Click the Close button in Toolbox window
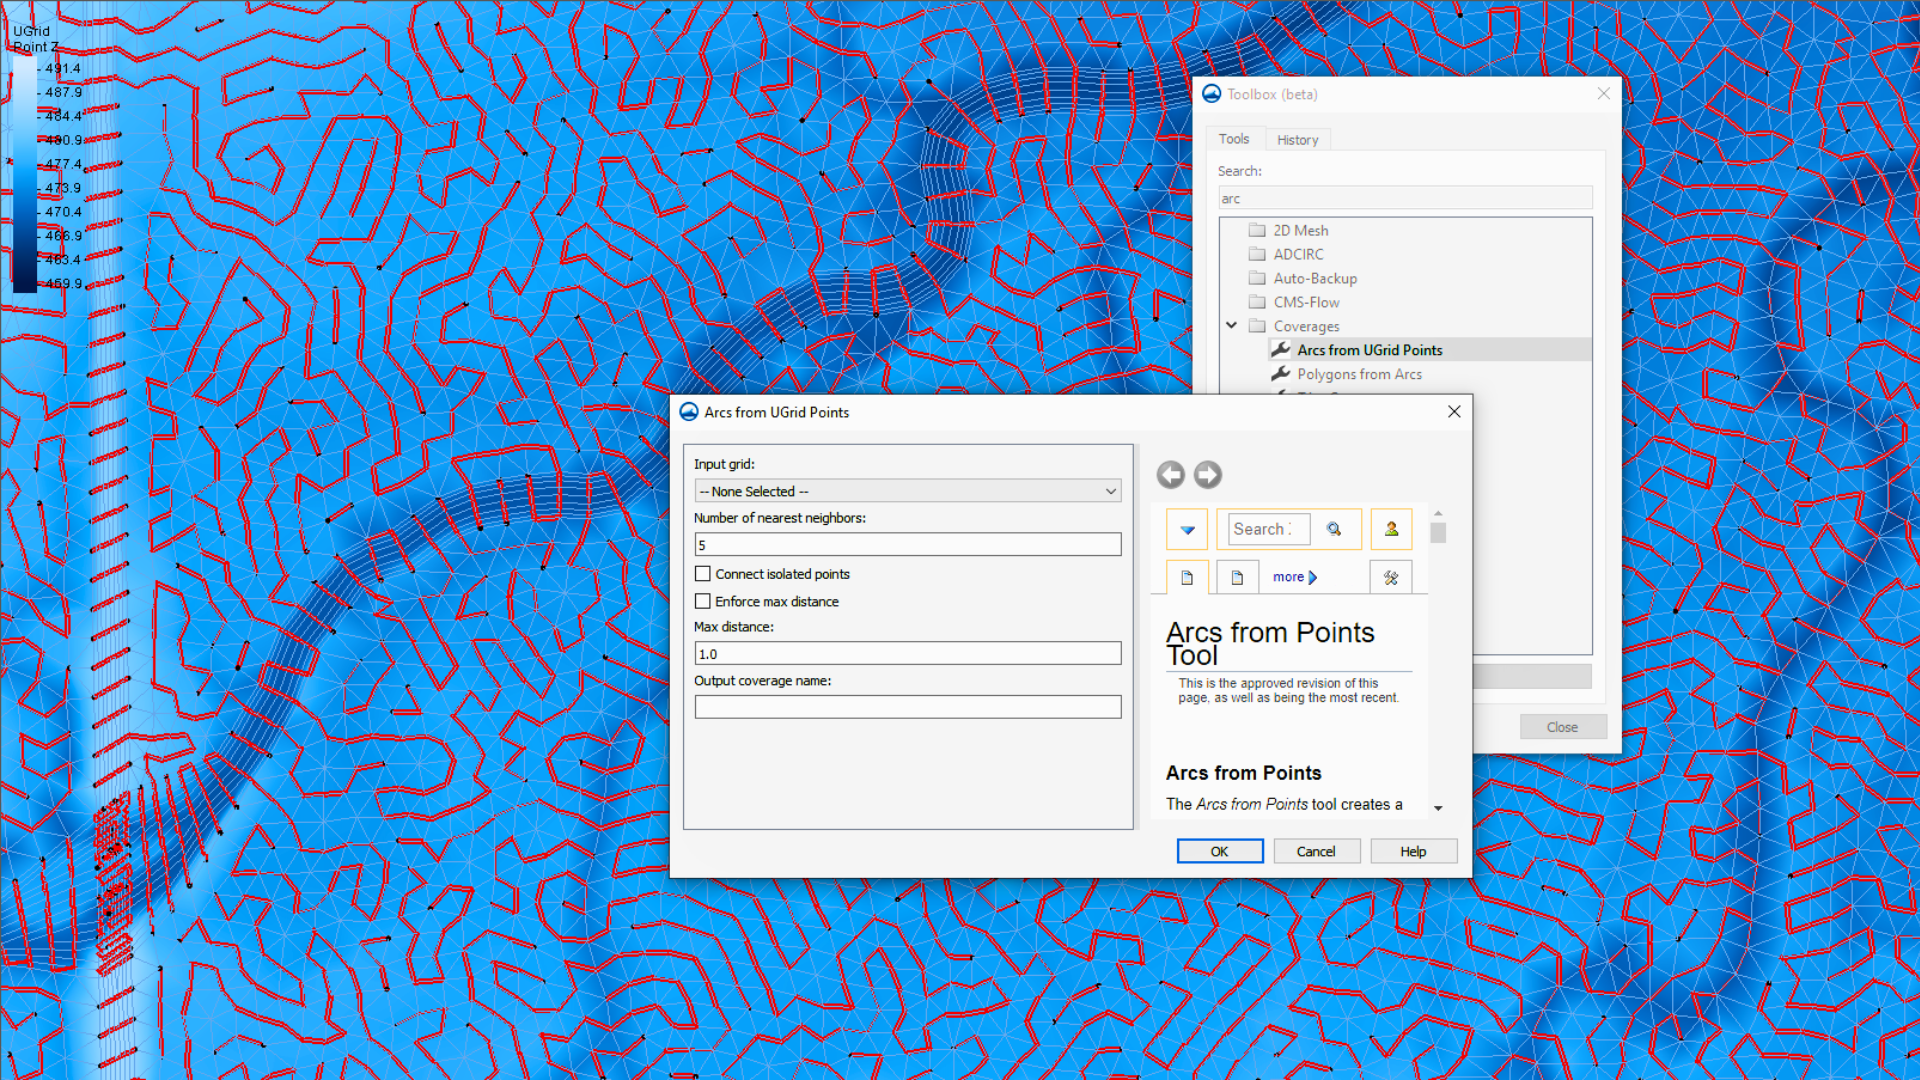This screenshot has height=1080, width=1920. pyautogui.click(x=1563, y=727)
